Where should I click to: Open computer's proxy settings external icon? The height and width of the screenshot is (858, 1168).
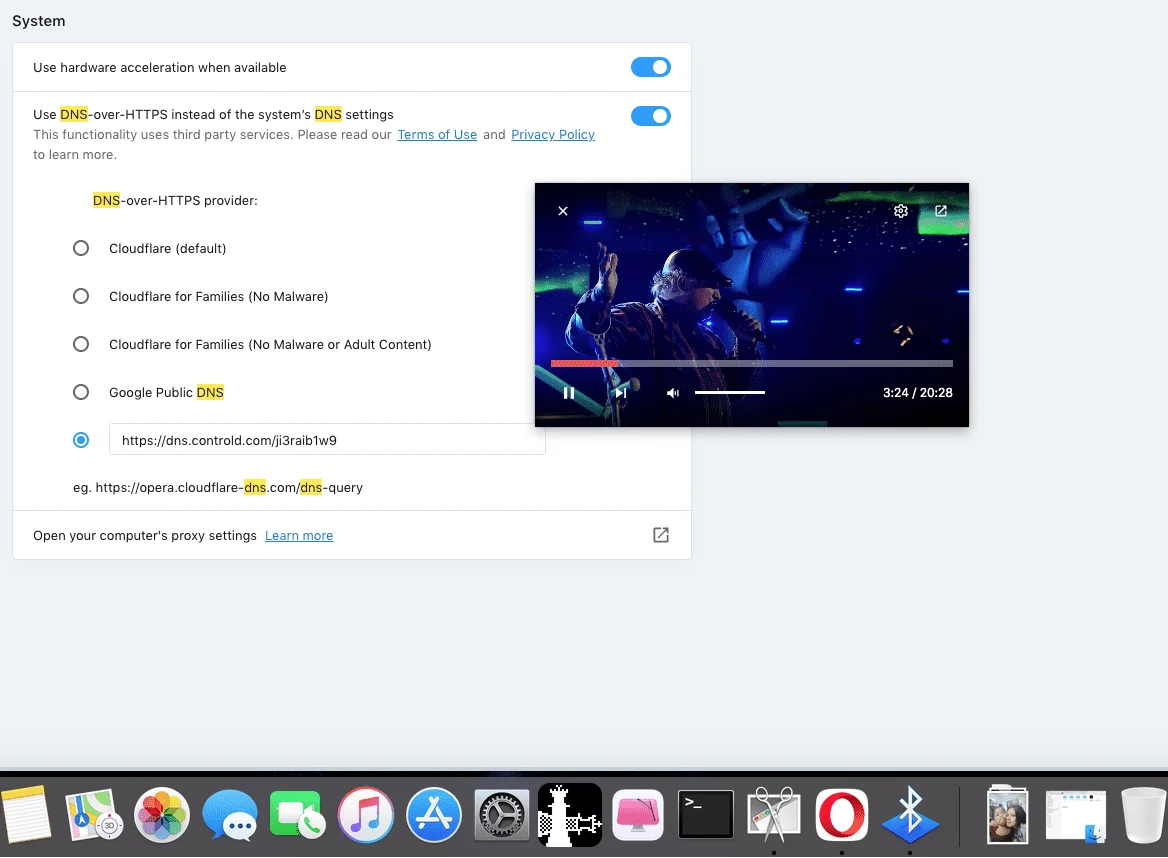click(661, 535)
